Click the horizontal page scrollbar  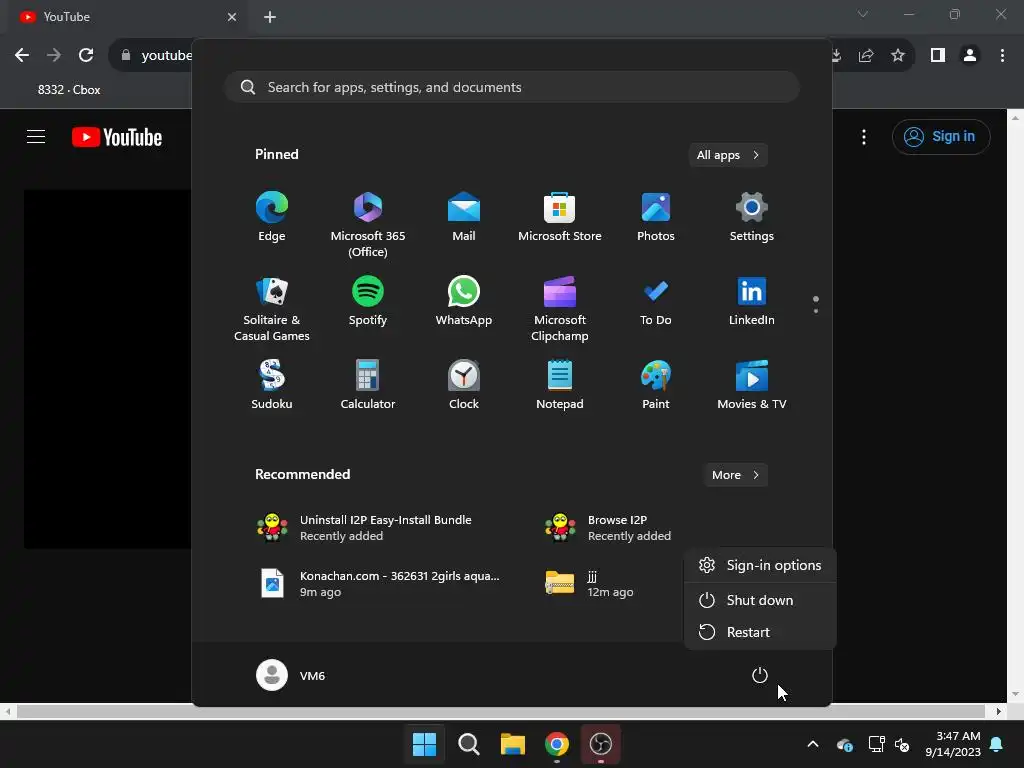tap(500, 711)
